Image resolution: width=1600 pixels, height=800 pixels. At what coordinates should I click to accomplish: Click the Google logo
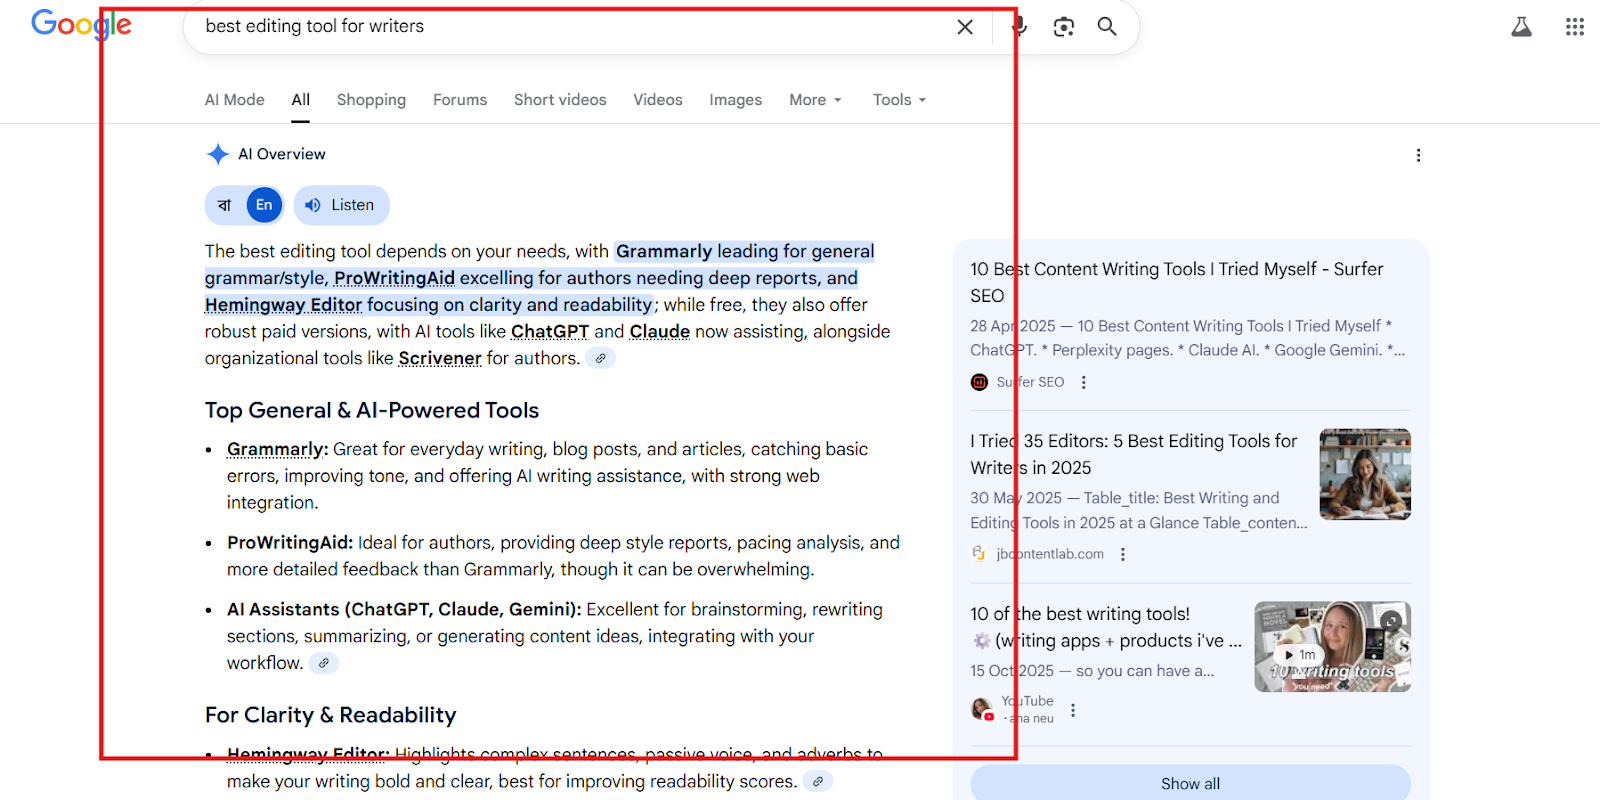(81, 25)
